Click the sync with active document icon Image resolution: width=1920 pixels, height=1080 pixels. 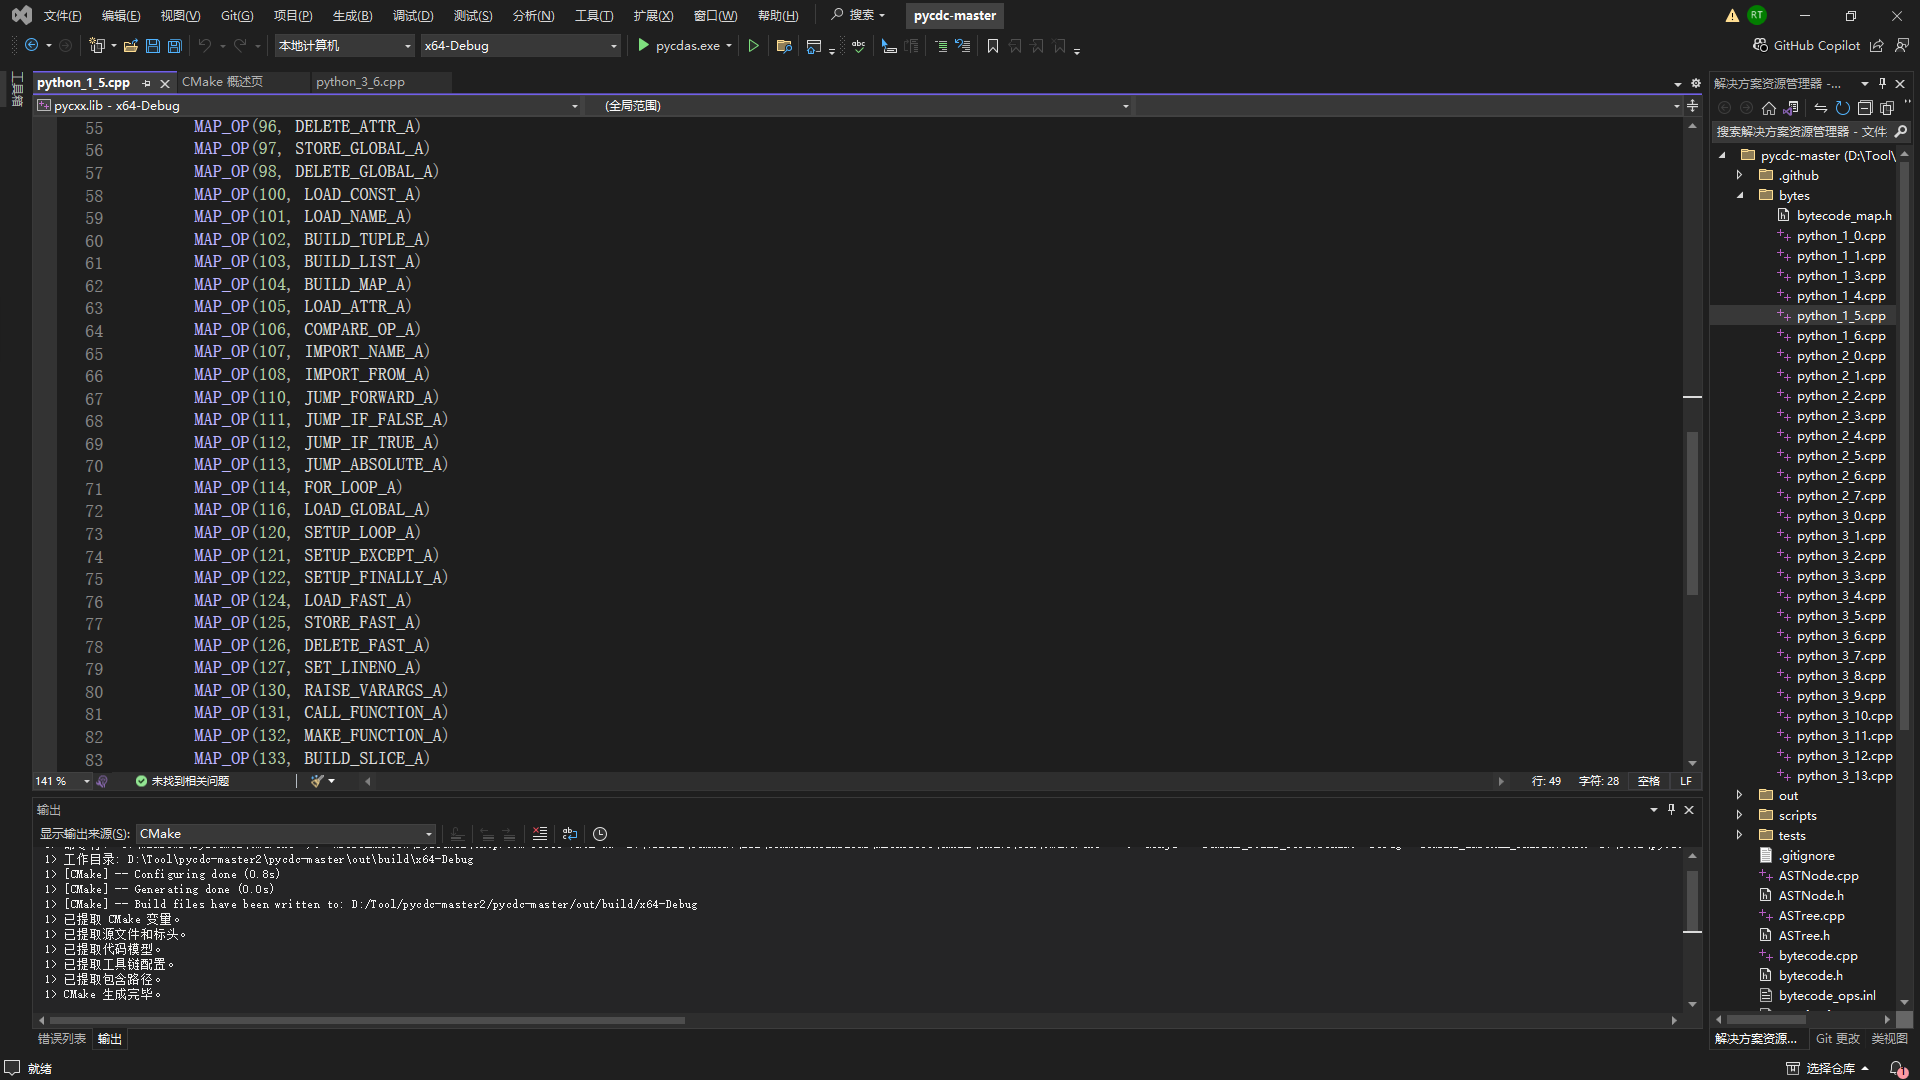coord(1821,108)
